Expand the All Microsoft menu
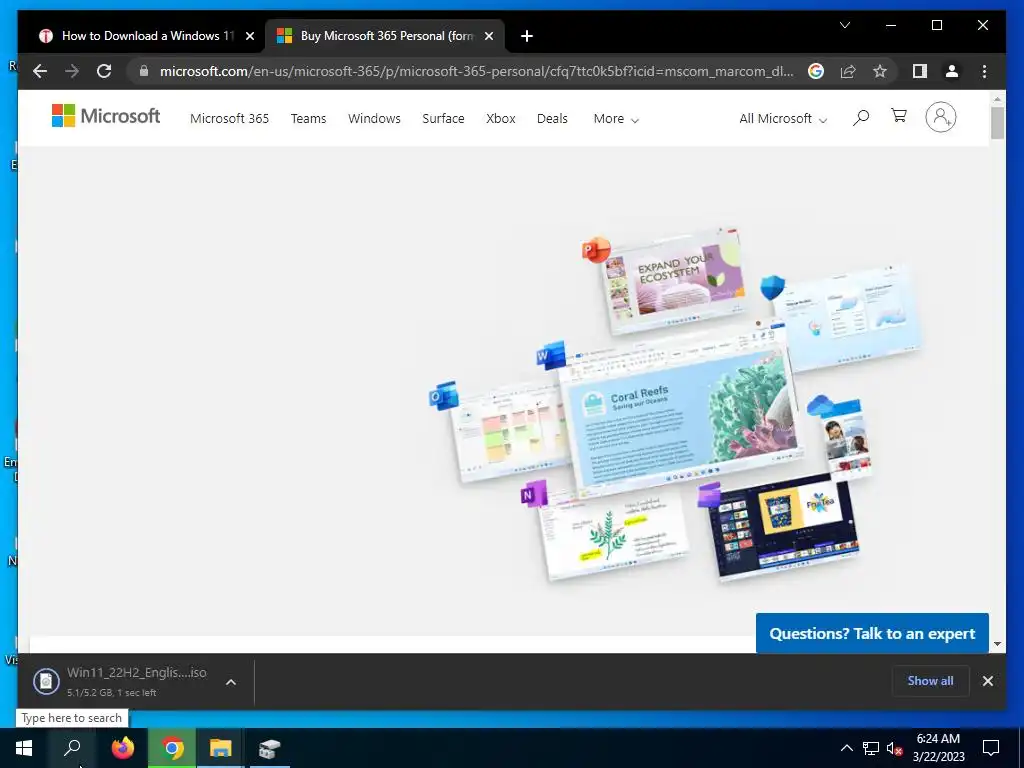Viewport: 1024px width, 768px height. pyautogui.click(x=783, y=119)
